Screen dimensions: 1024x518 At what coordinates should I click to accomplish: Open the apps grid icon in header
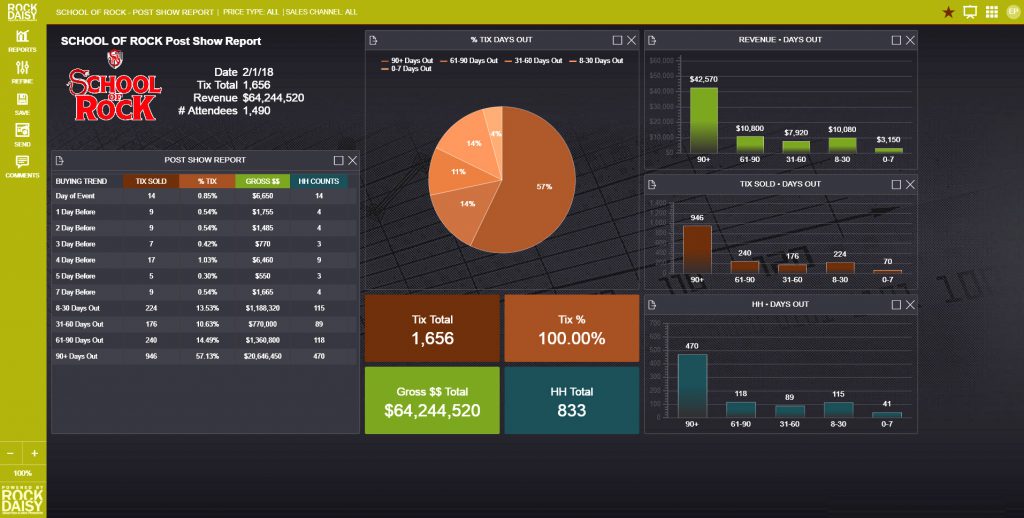pos(991,12)
